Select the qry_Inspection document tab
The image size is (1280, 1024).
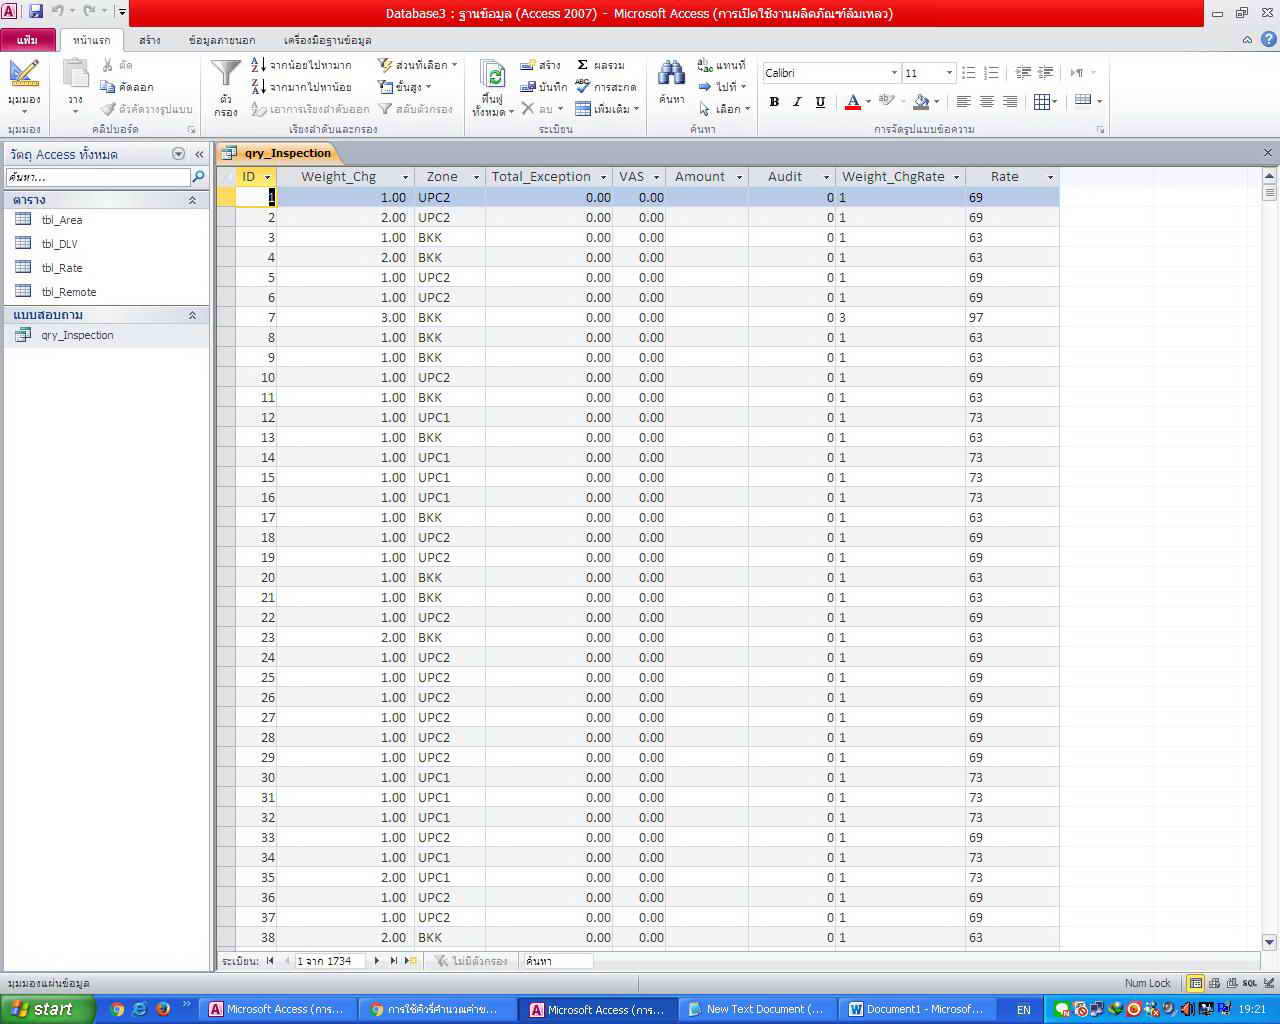(279, 153)
